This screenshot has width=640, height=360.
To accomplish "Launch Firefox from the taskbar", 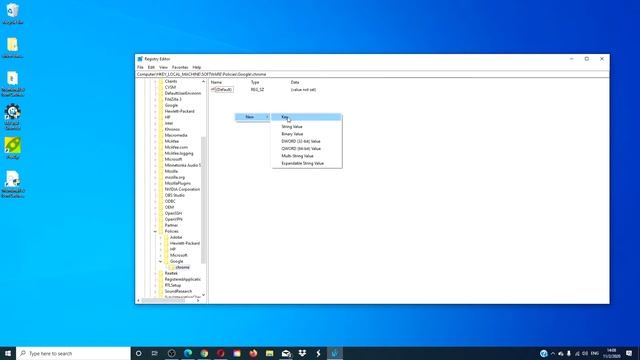I will 253,353.
